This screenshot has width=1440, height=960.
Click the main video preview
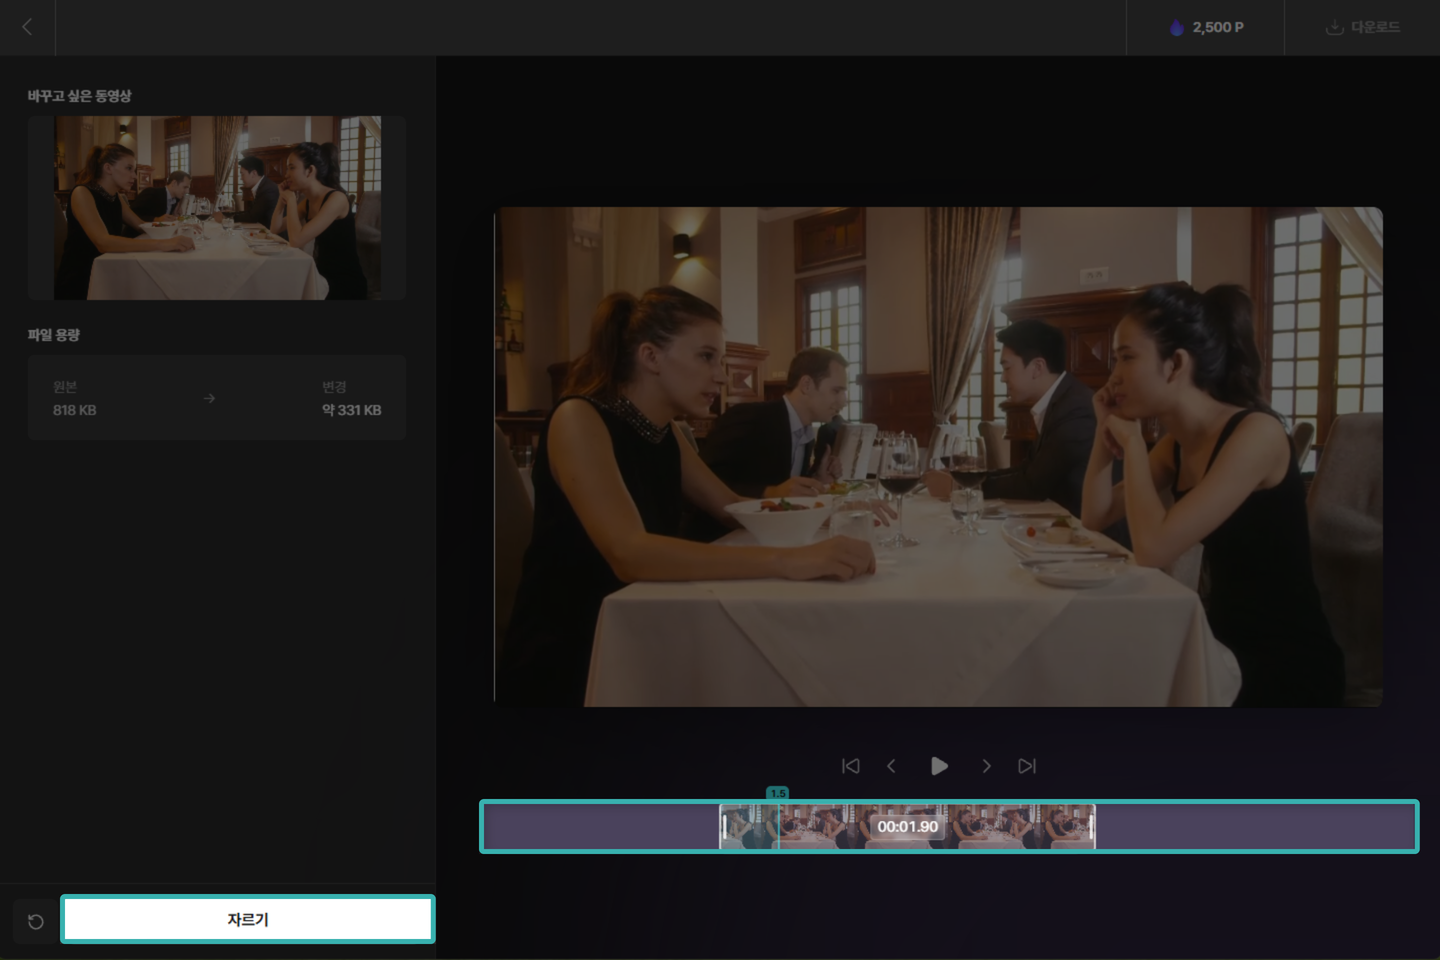[x=938, y=457]
